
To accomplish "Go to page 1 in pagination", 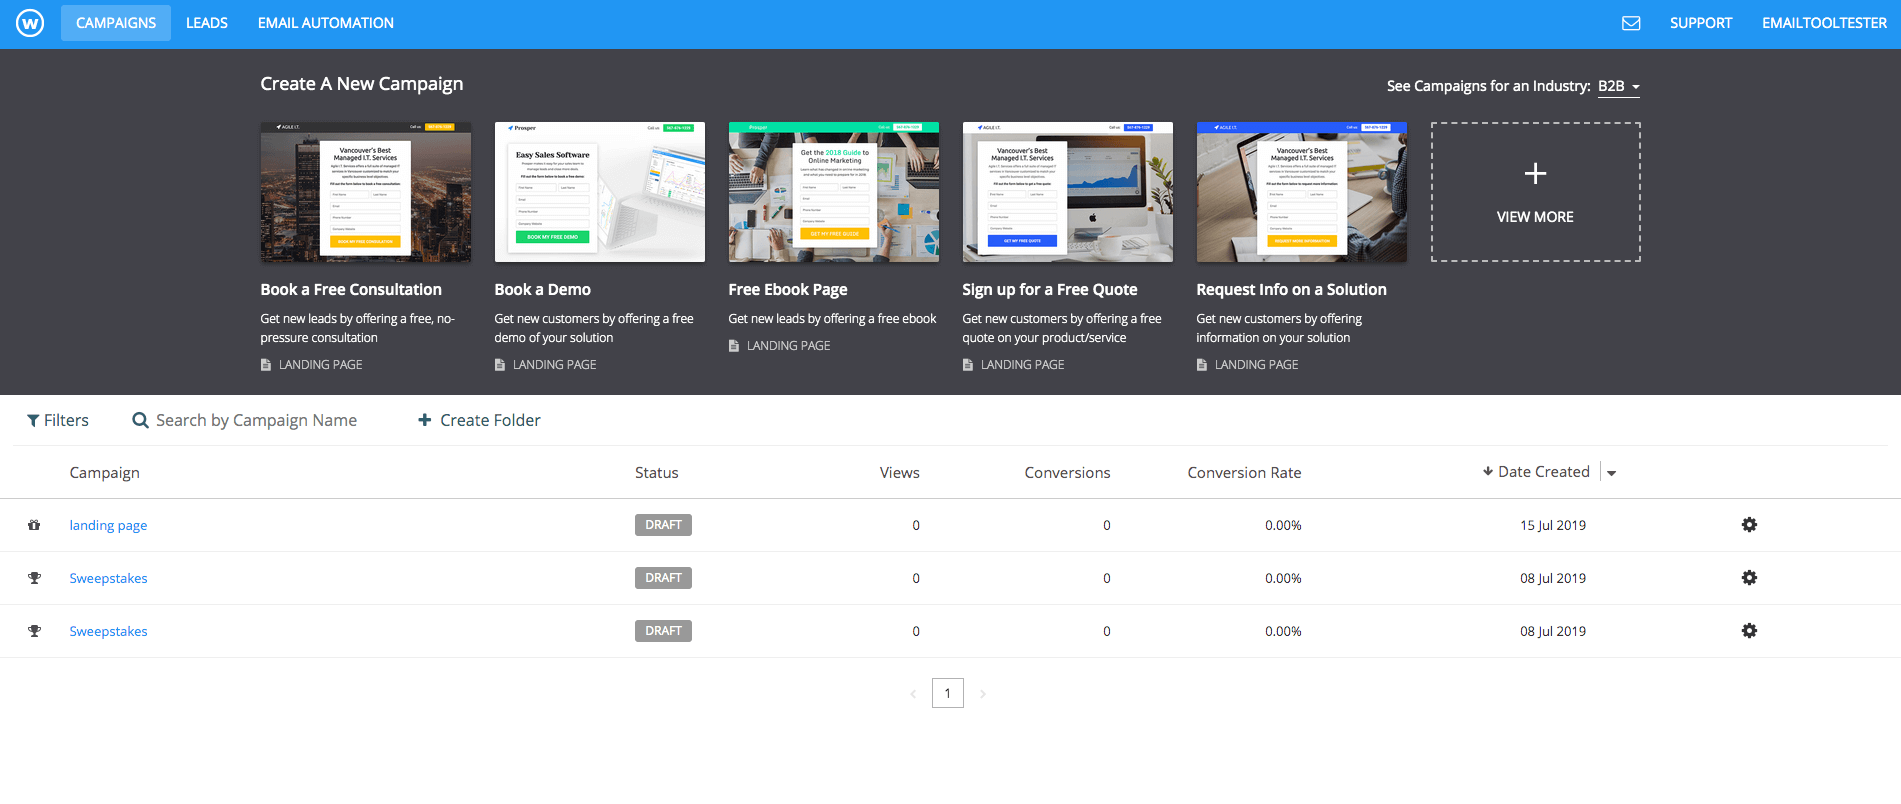I will coord(947,693).
